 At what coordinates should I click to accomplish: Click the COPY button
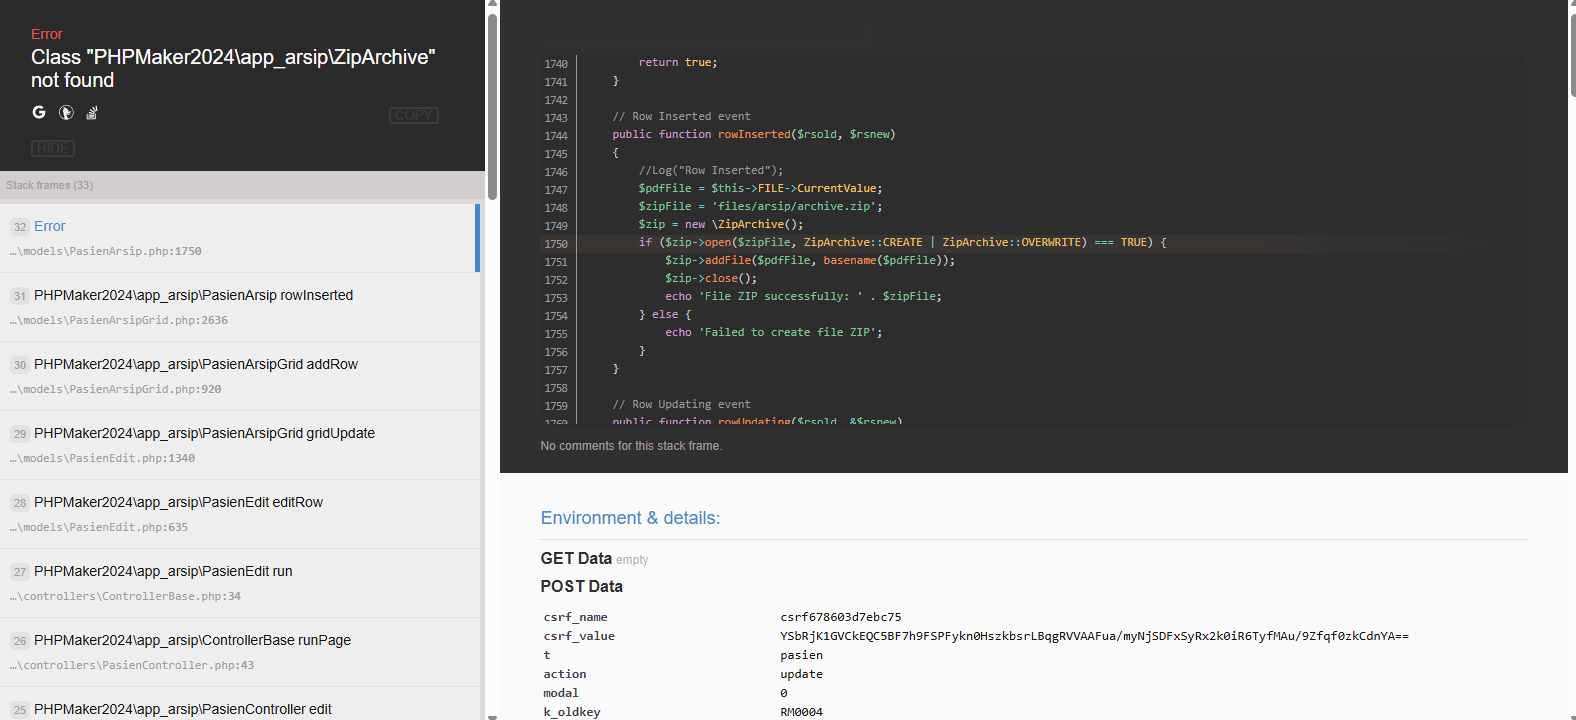(x=413, y=115)
